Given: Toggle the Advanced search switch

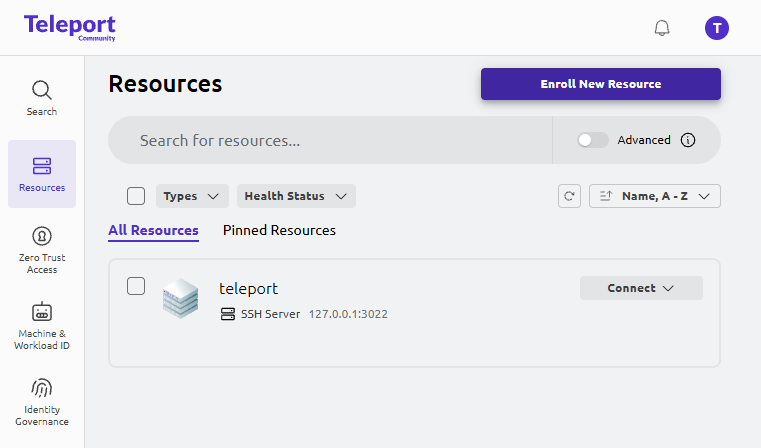Looking at the screenshot, I should point(593,140).
